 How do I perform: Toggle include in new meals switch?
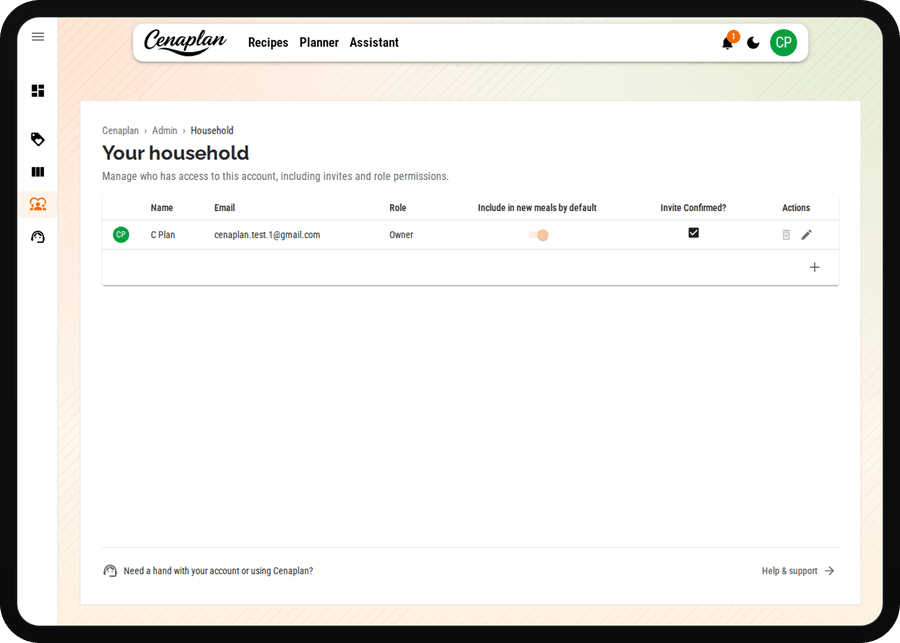coord(538,235)
